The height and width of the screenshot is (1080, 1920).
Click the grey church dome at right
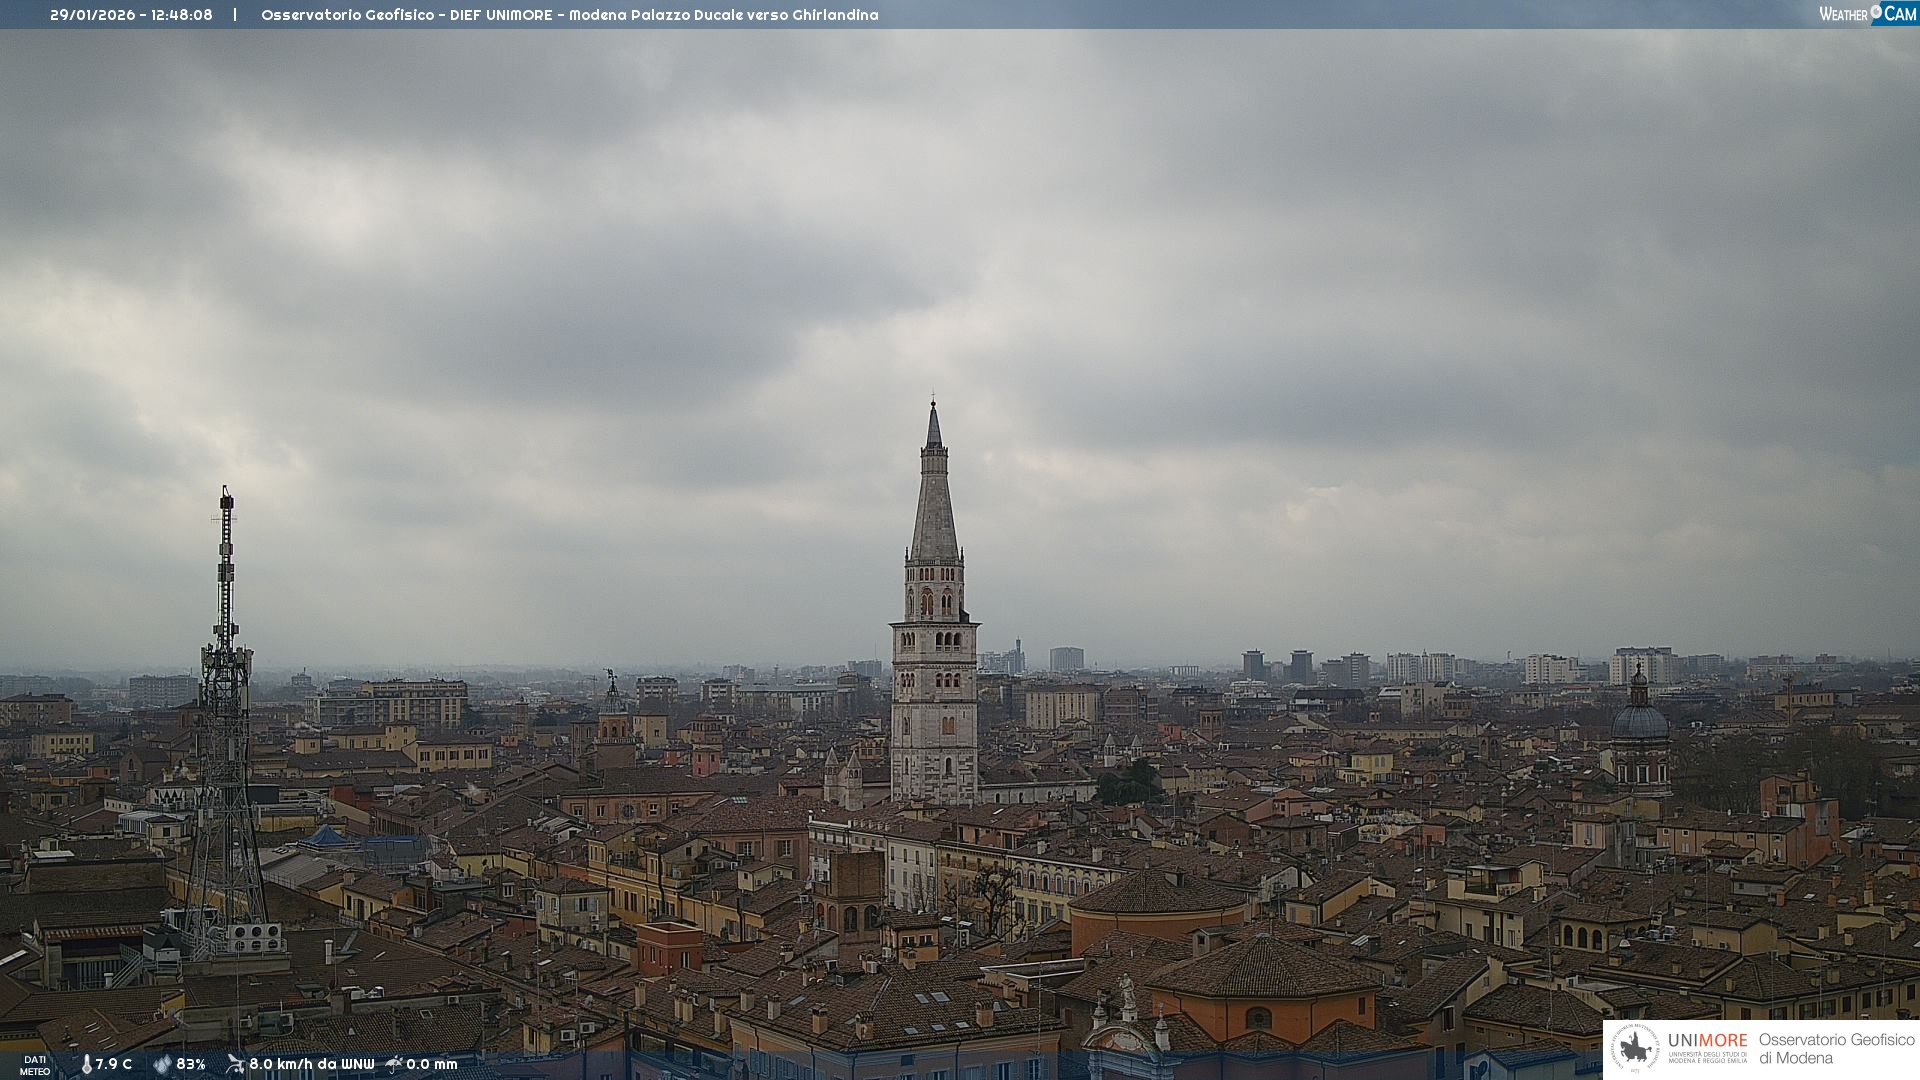coord(1640,720)
